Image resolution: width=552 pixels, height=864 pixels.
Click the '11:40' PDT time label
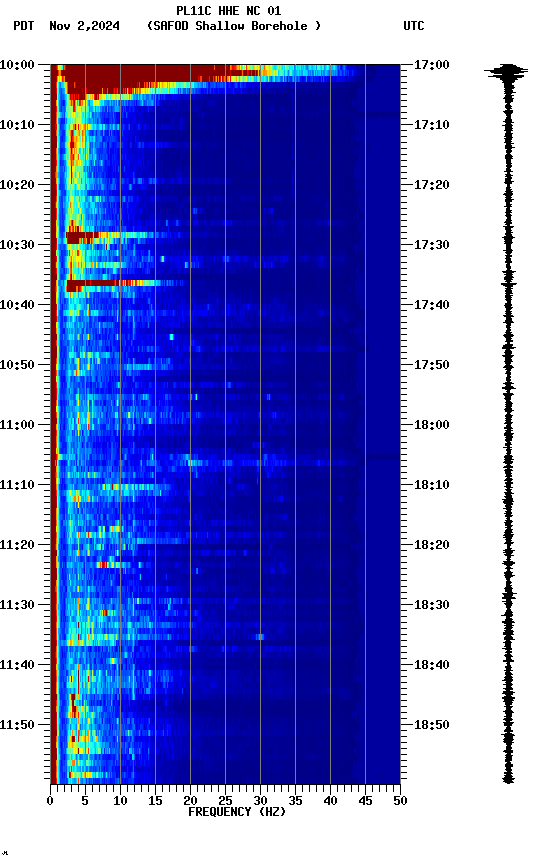17,666
